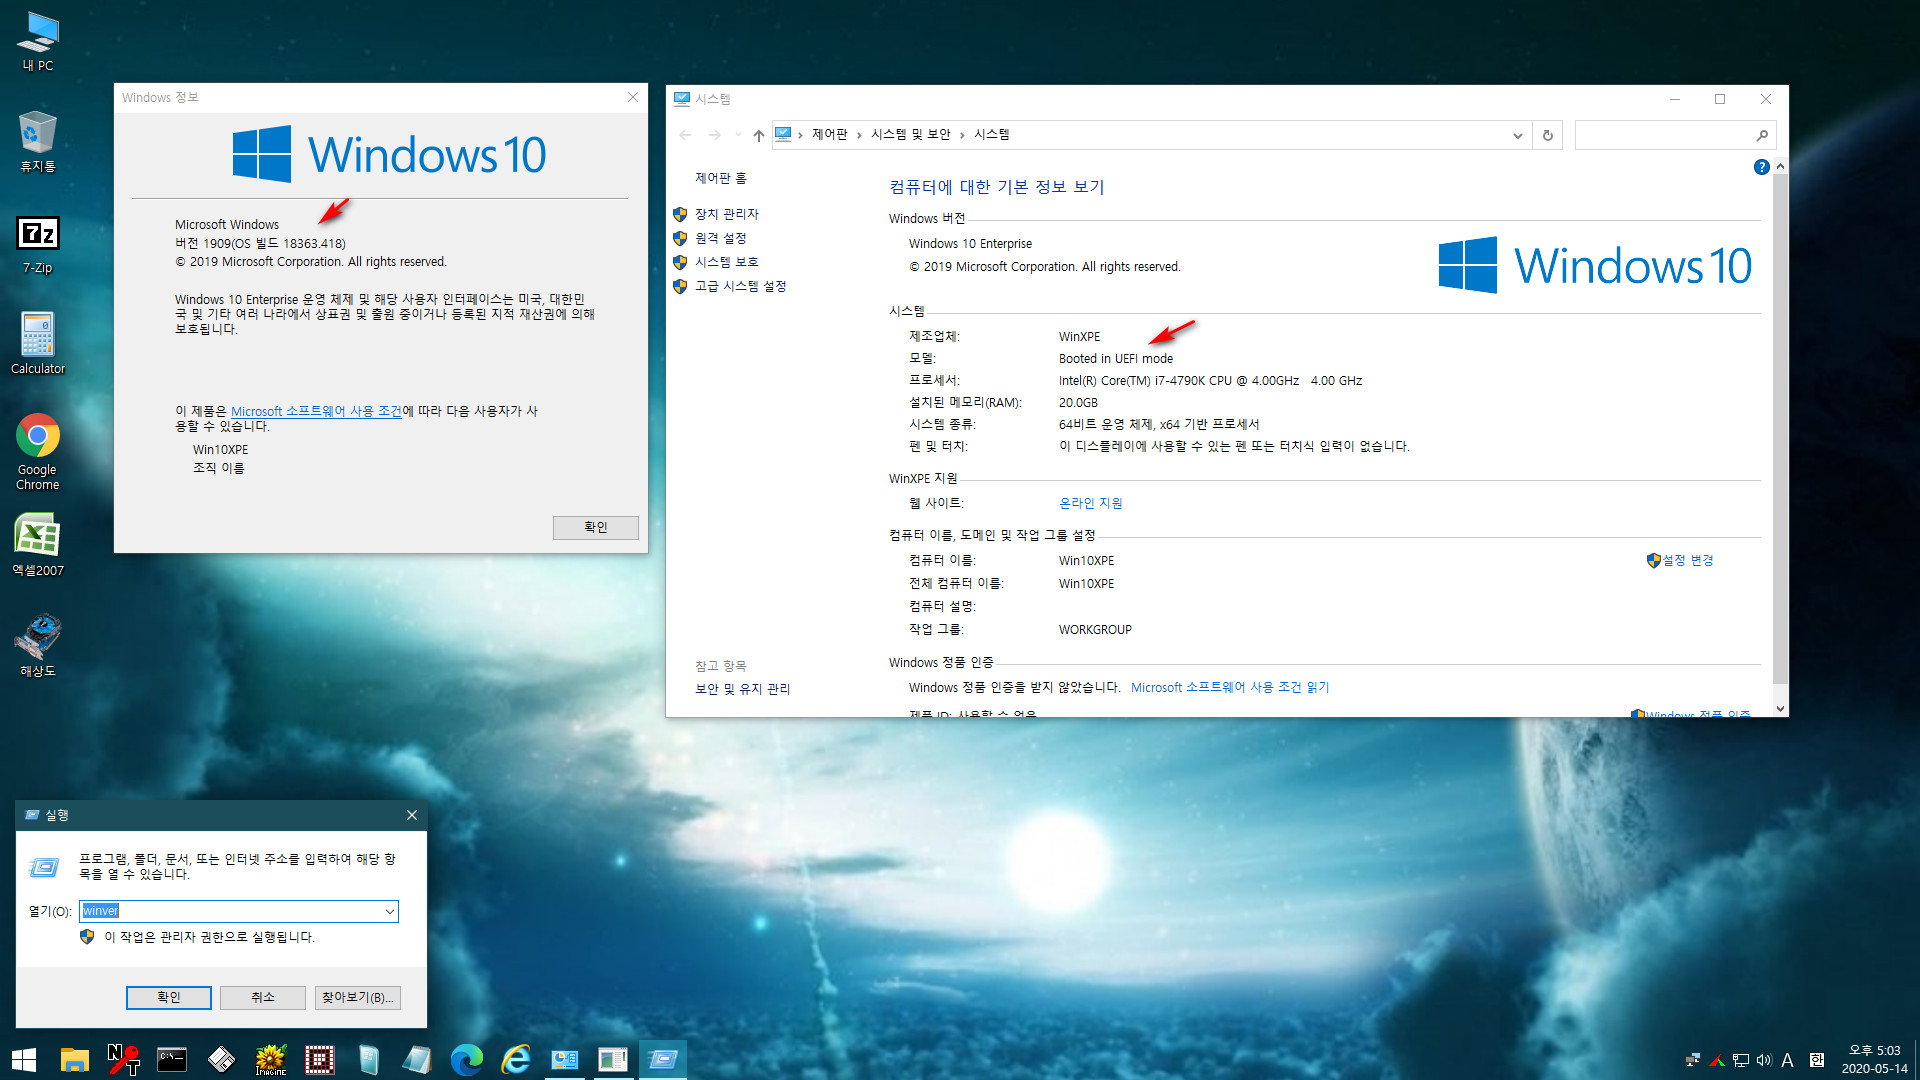Open 고급 시스템 설정 from the sidebar
This screenshot has height=1080, width=1920.
click(740, 286)
